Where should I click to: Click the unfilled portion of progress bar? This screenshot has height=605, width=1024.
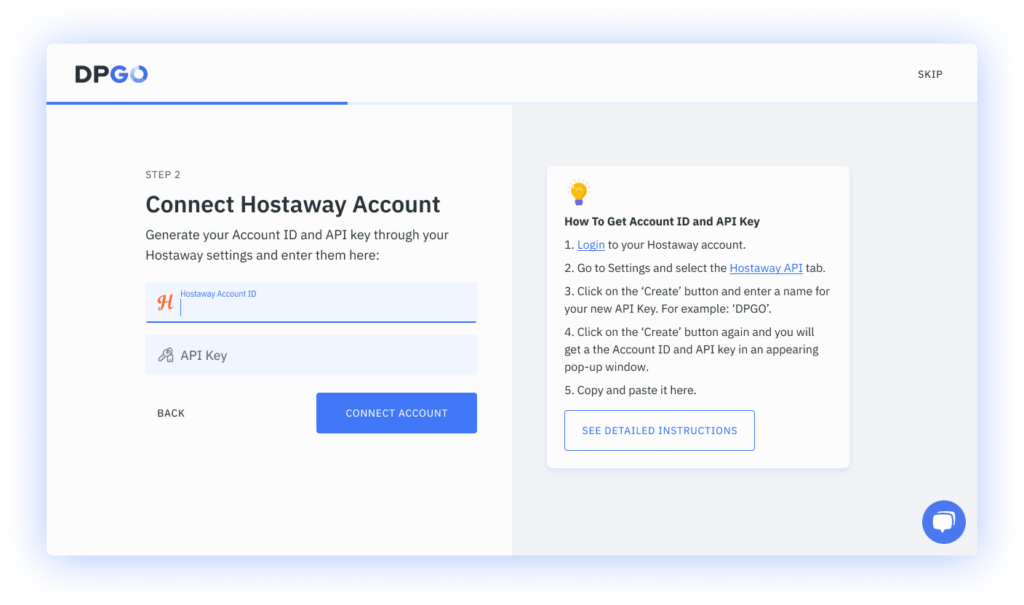pos(662,103)
